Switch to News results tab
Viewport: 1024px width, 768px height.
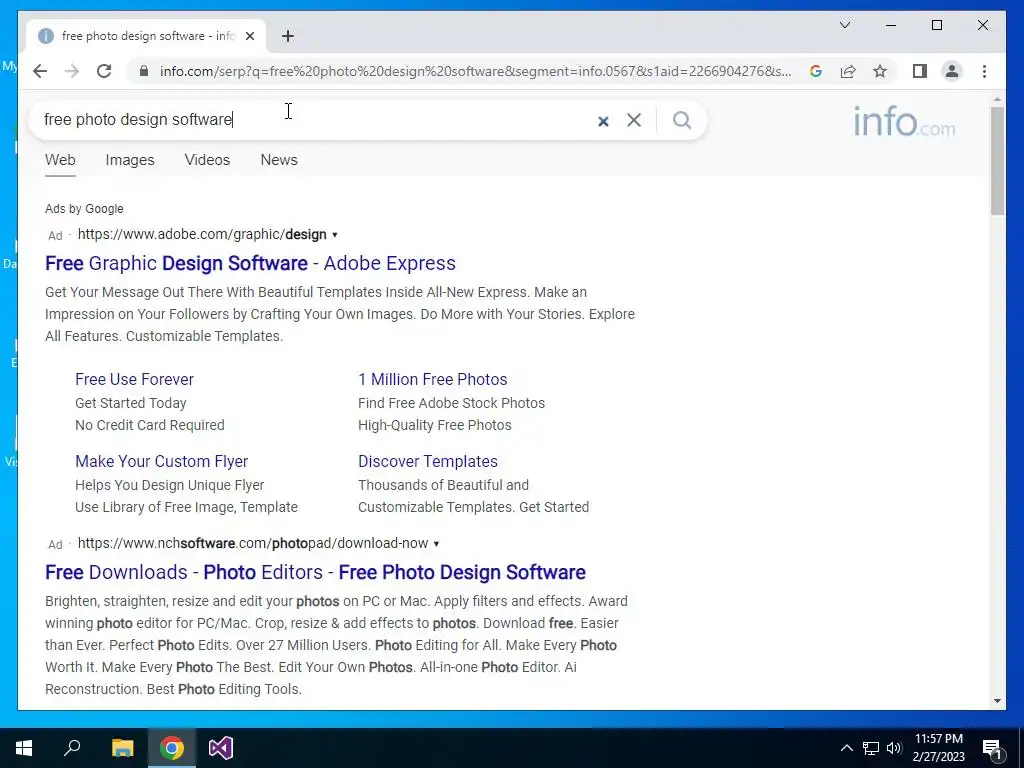(x=279, y=160)
